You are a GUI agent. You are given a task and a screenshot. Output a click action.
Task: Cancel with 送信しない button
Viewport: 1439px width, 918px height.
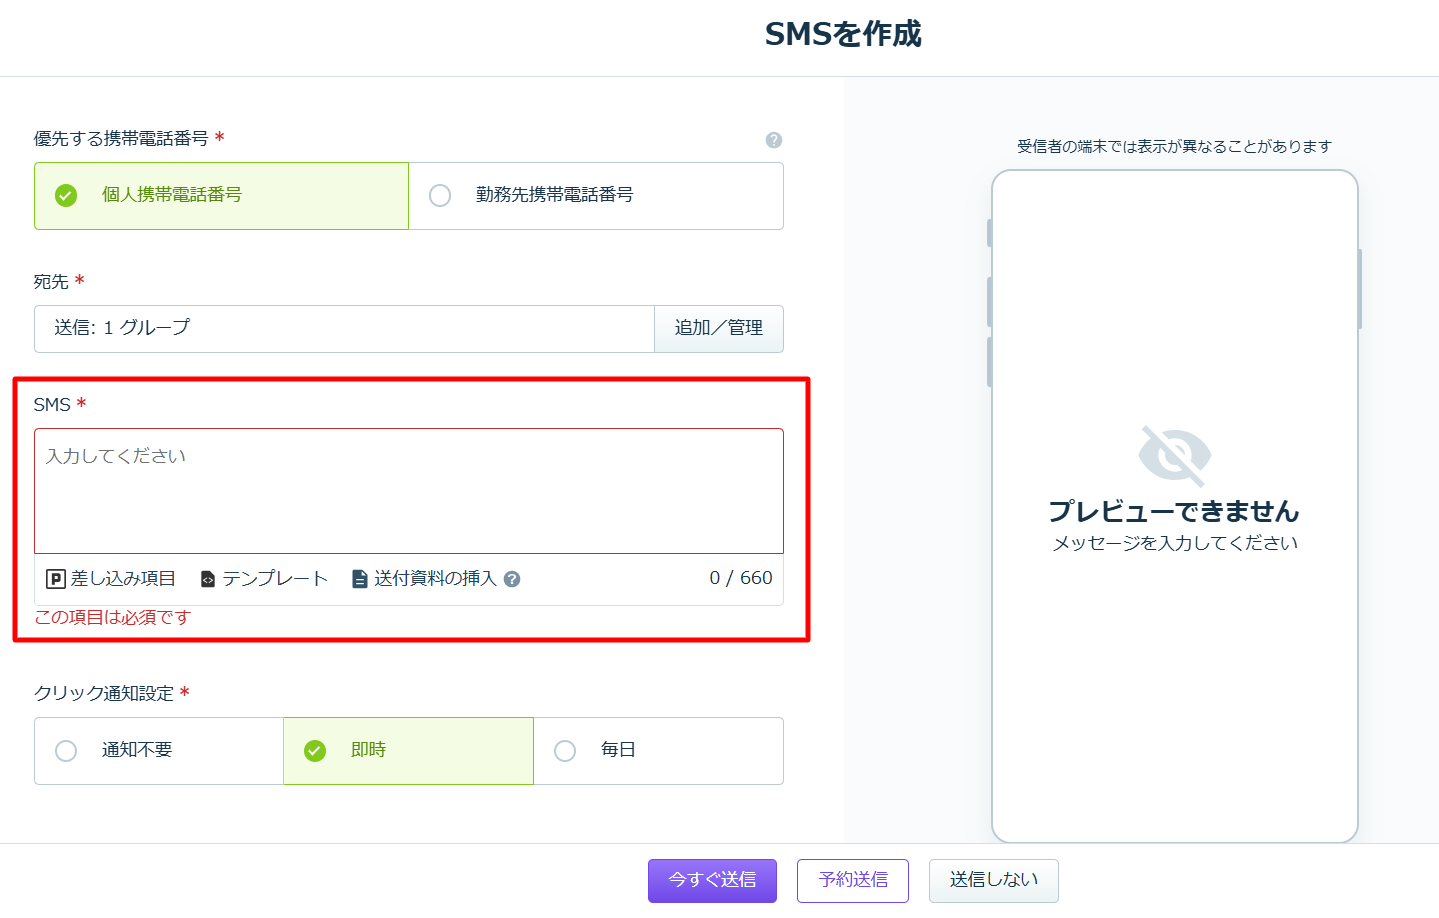(x=994, y=881)
